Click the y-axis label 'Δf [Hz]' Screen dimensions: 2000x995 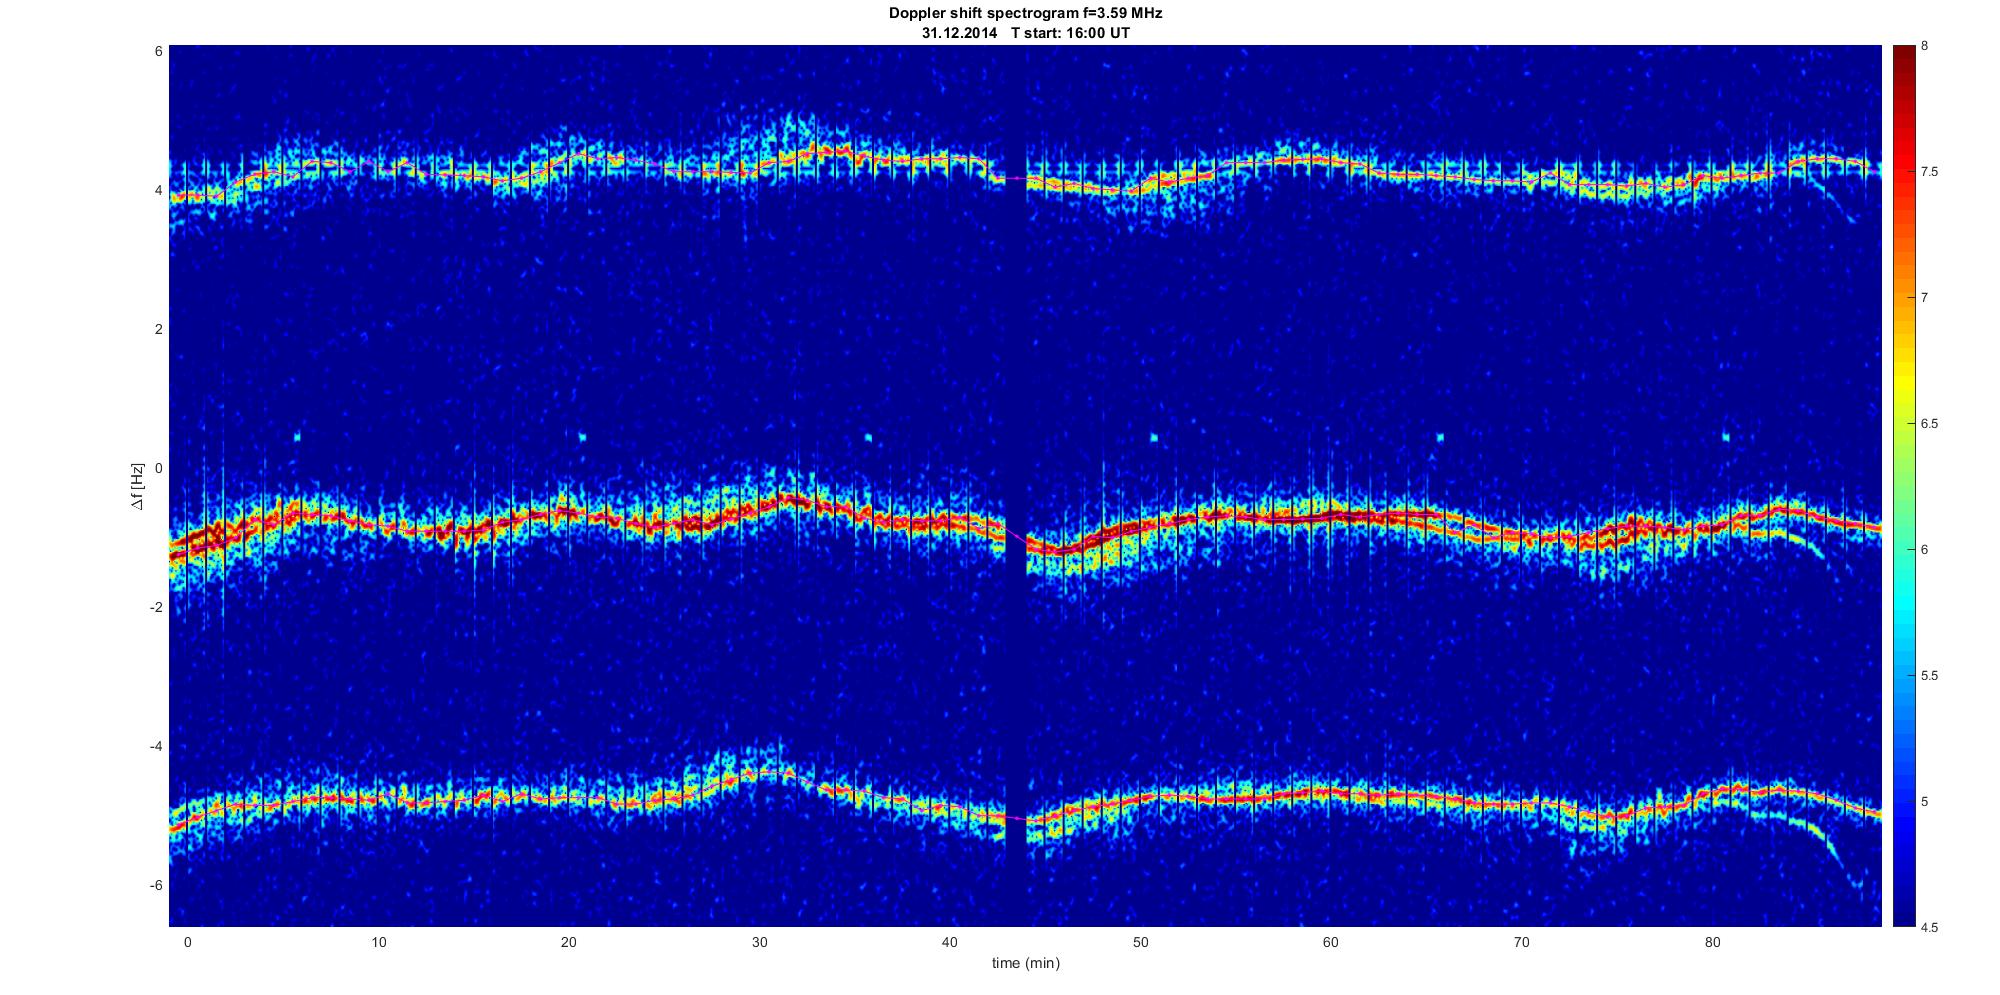[x=138, y=486]
